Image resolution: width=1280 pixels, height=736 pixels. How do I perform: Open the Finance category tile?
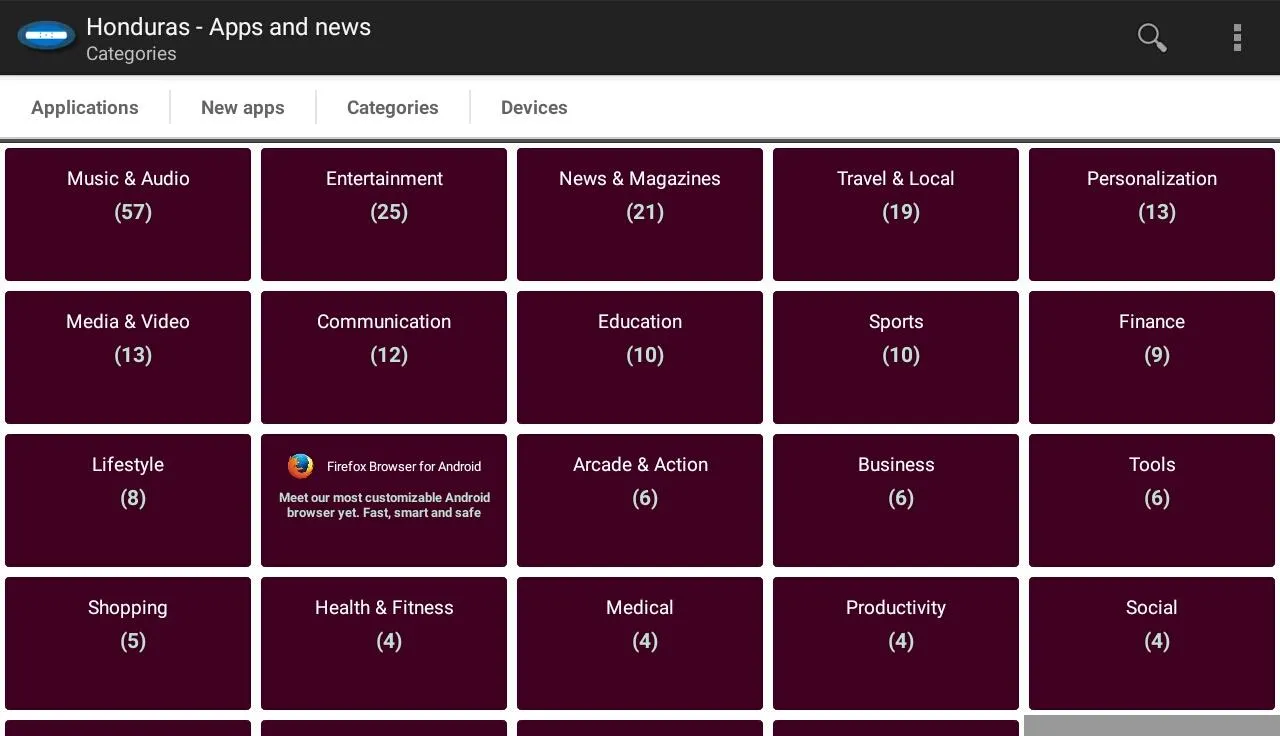click(x=1152, y=357)
